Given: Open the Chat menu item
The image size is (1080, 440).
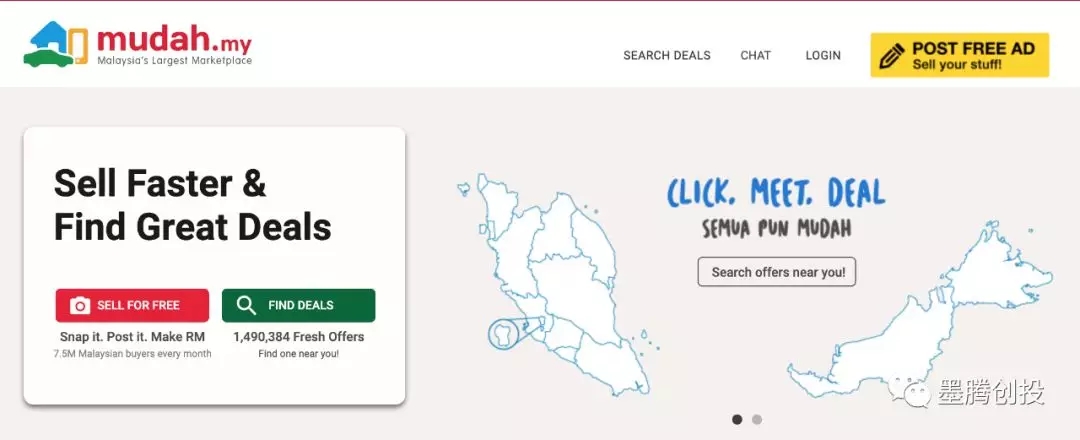Looking at the screenshot, I should point(755,56).
